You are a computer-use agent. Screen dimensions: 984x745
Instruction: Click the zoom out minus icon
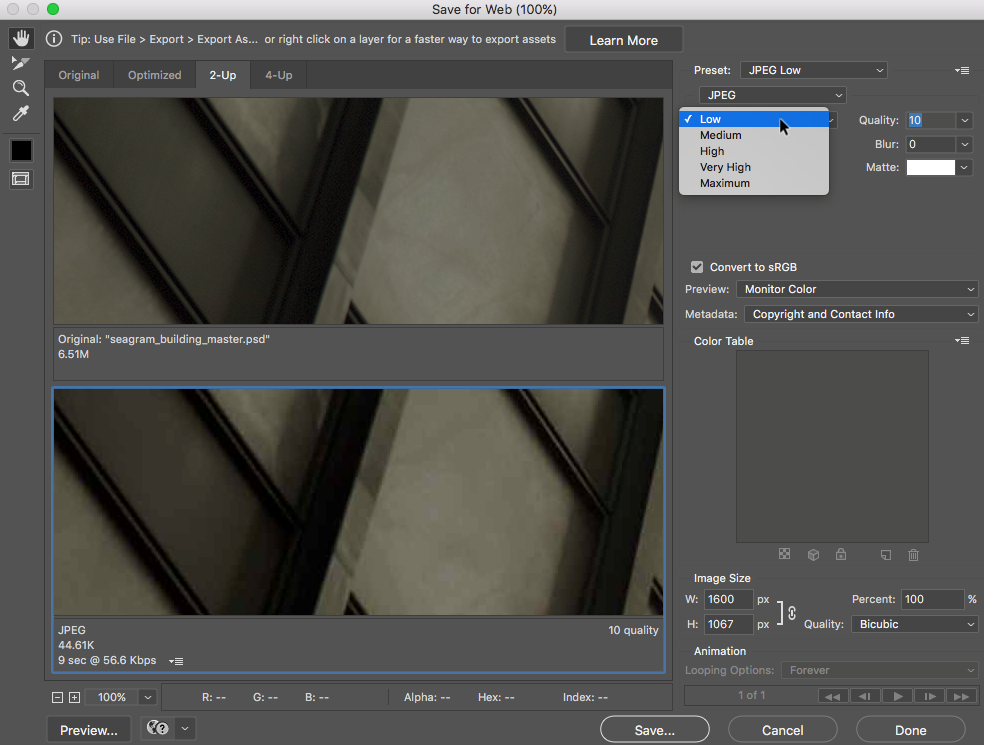click(57, 697)
